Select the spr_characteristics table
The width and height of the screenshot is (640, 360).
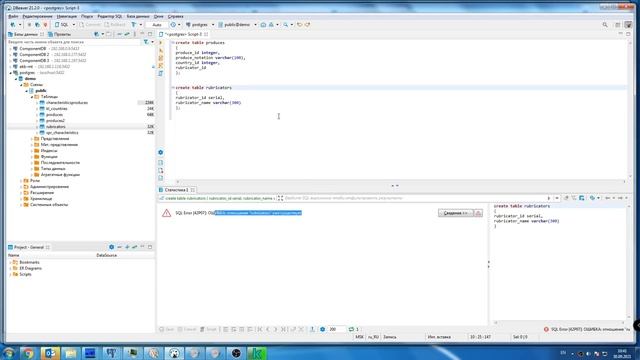point(62,133)
